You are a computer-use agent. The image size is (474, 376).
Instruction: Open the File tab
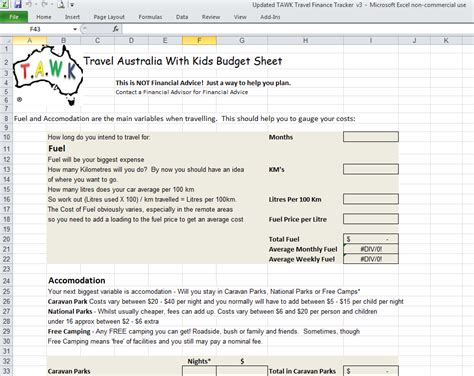(14, 17)
